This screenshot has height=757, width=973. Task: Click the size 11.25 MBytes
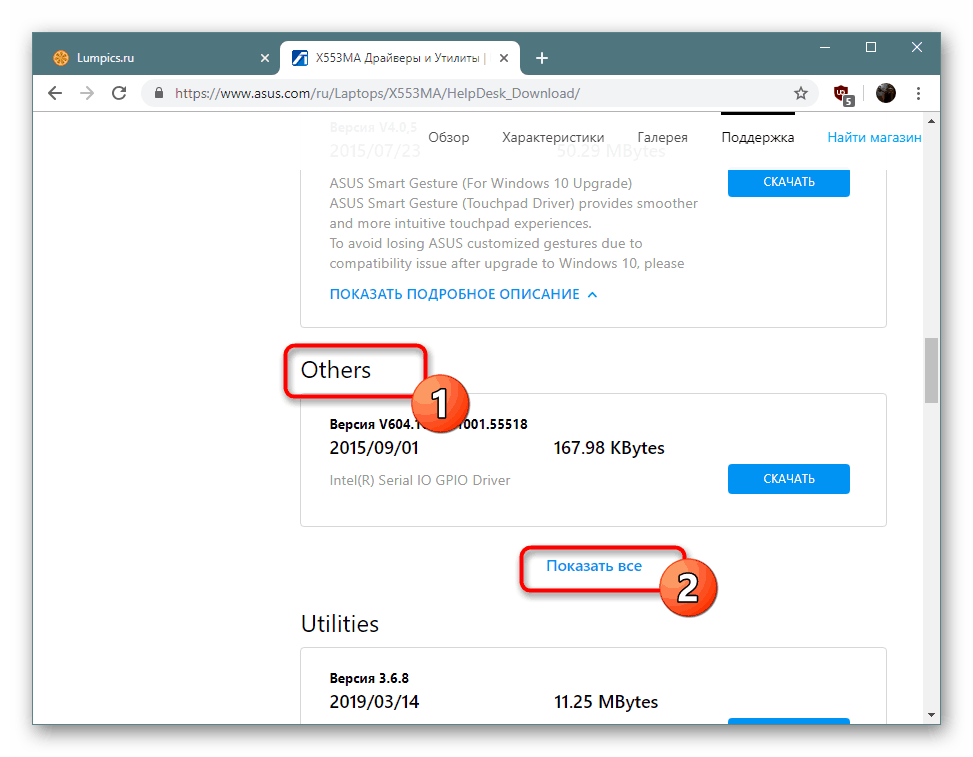(606, 702)
